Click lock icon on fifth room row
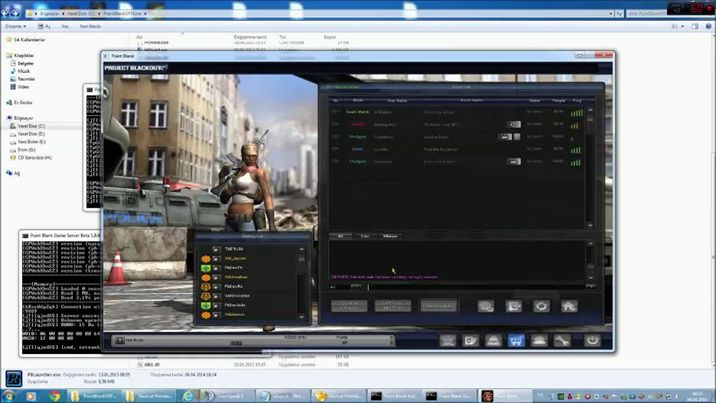 click(x=514, y=162)
